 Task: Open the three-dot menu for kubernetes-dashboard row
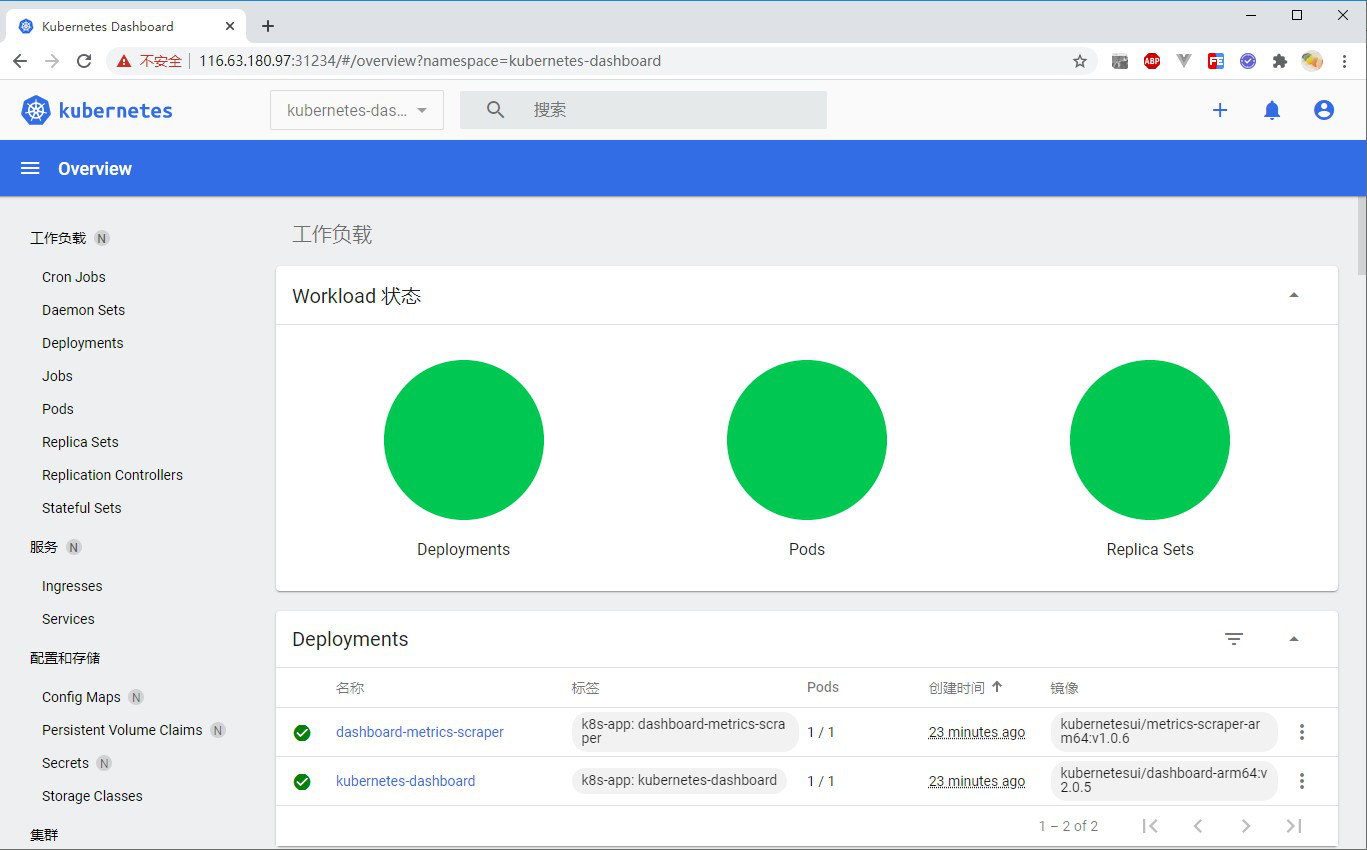click(1302, 781)
